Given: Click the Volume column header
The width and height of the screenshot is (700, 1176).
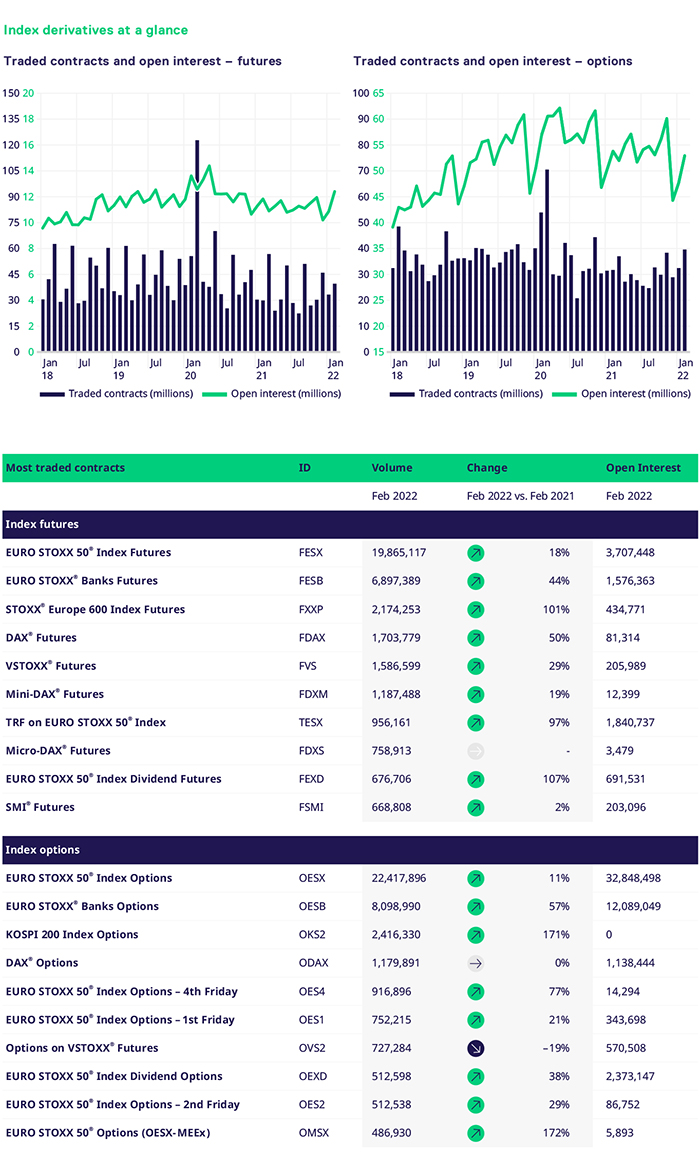Looking at the screenshot, I should pyautogui.click(x=392, y=468).
